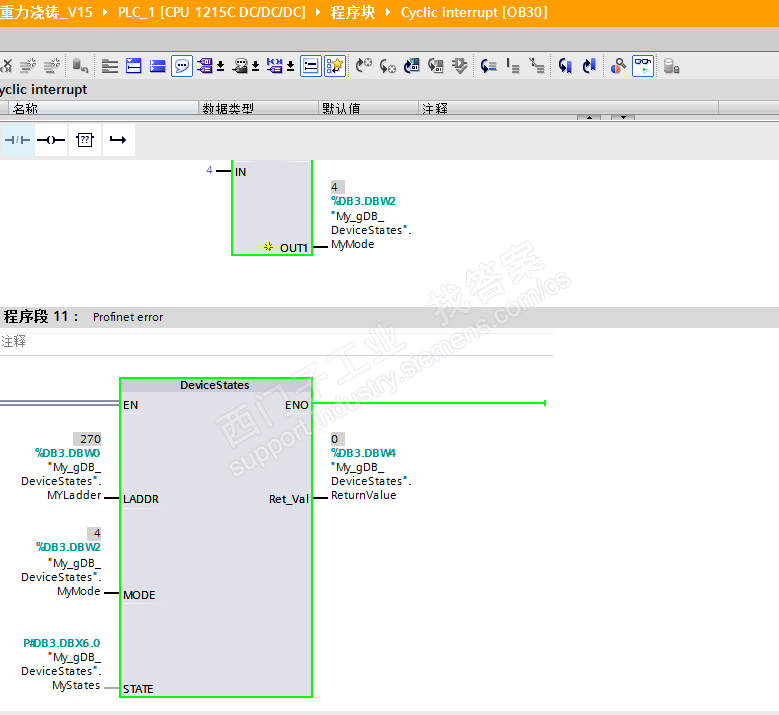Select breadcrumb Cyclic interrupt [OB30]
779x715 pixels.
[474, 12]
